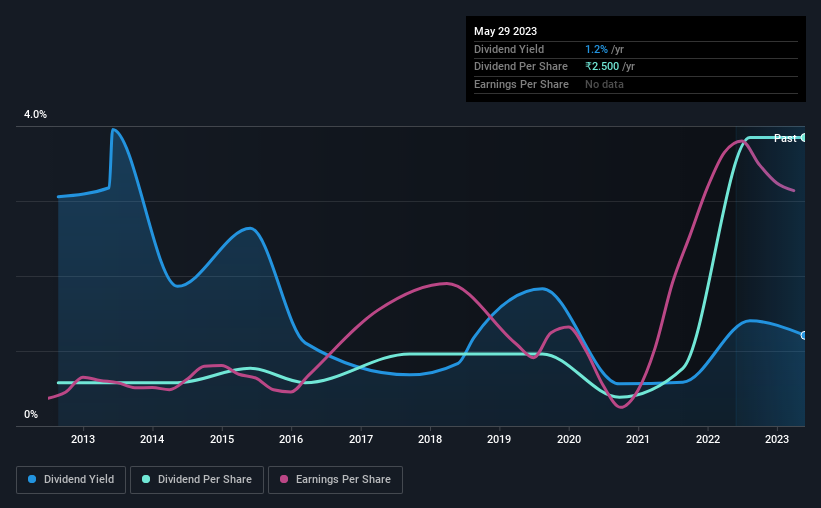Screen dimensions: 821x508
Task: Click the 0% y-axis label
Action: tap(31, 414)
